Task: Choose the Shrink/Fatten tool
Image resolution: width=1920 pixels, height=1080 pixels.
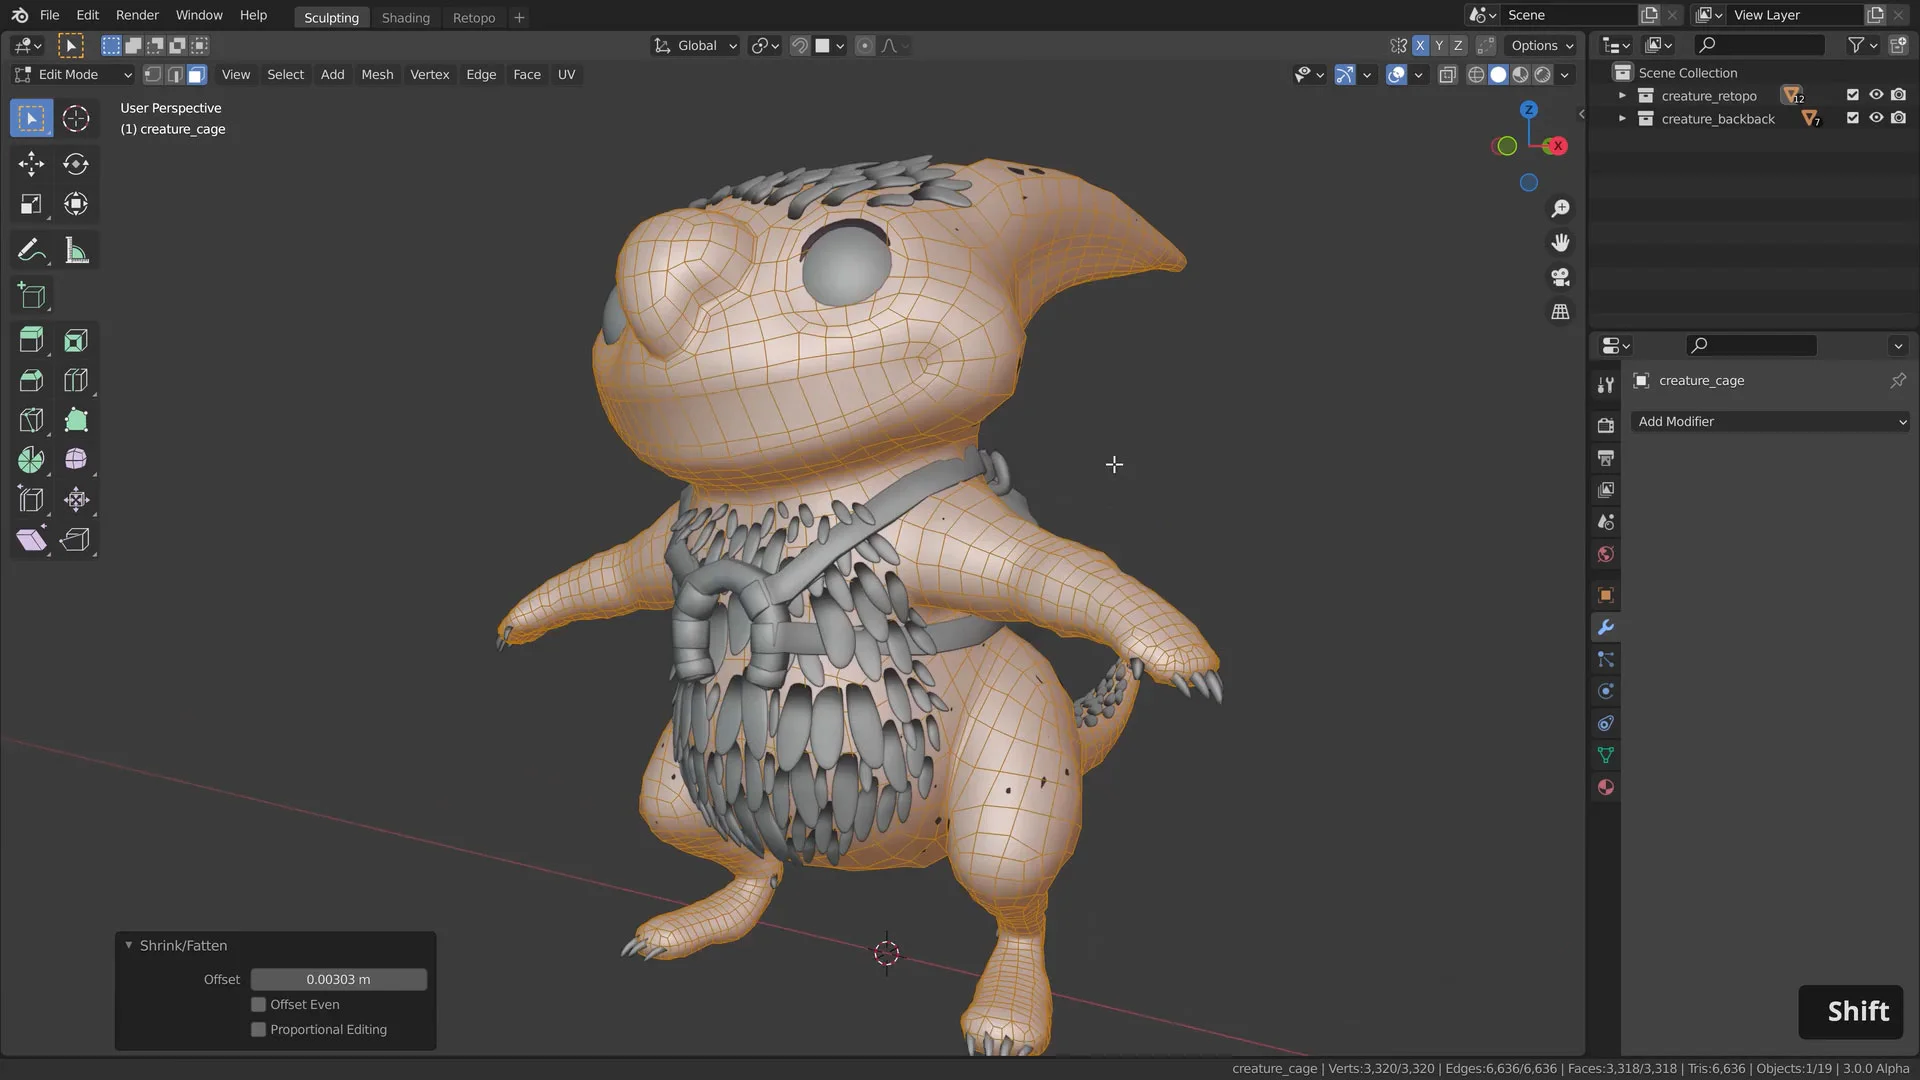Action: coord(76,500)
